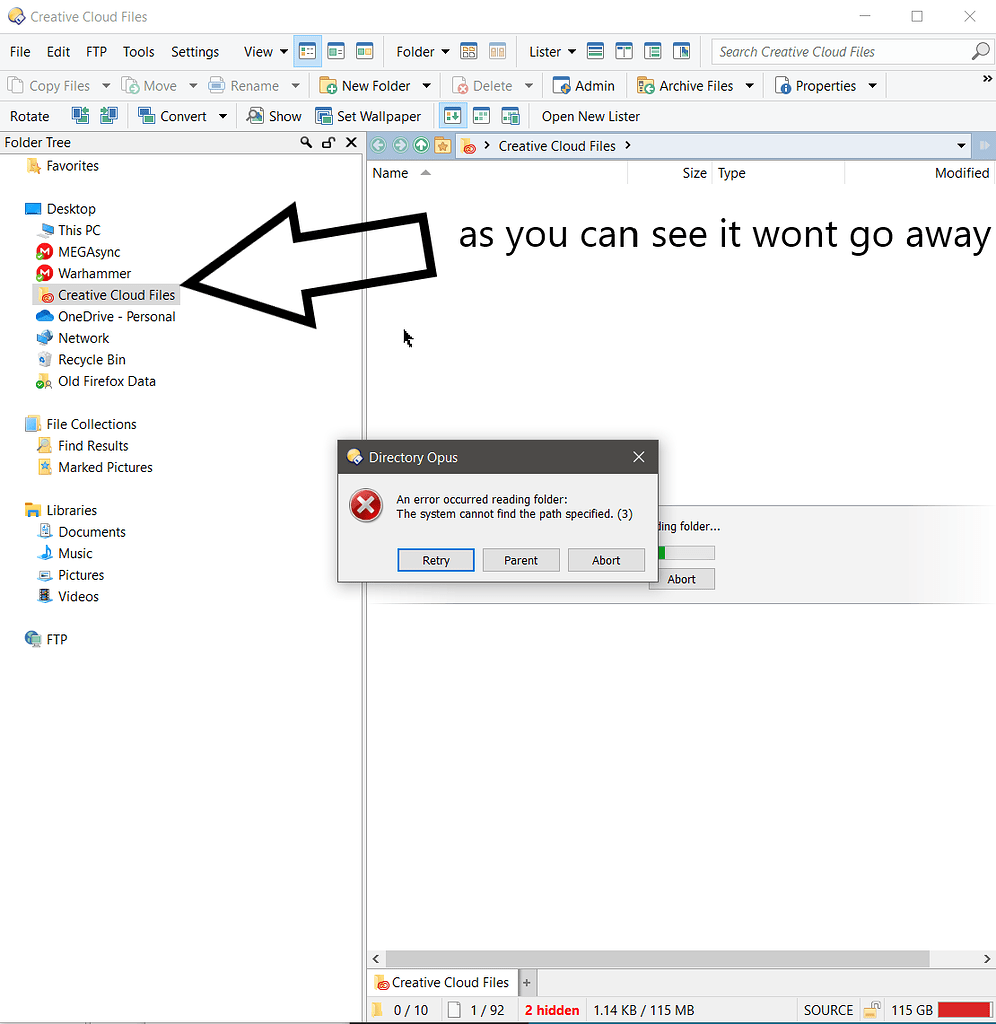The width and height of the screenshot is (996, 1024).
Task: Click the search icon in Folder Tree header
Action: tap(307, 143)
